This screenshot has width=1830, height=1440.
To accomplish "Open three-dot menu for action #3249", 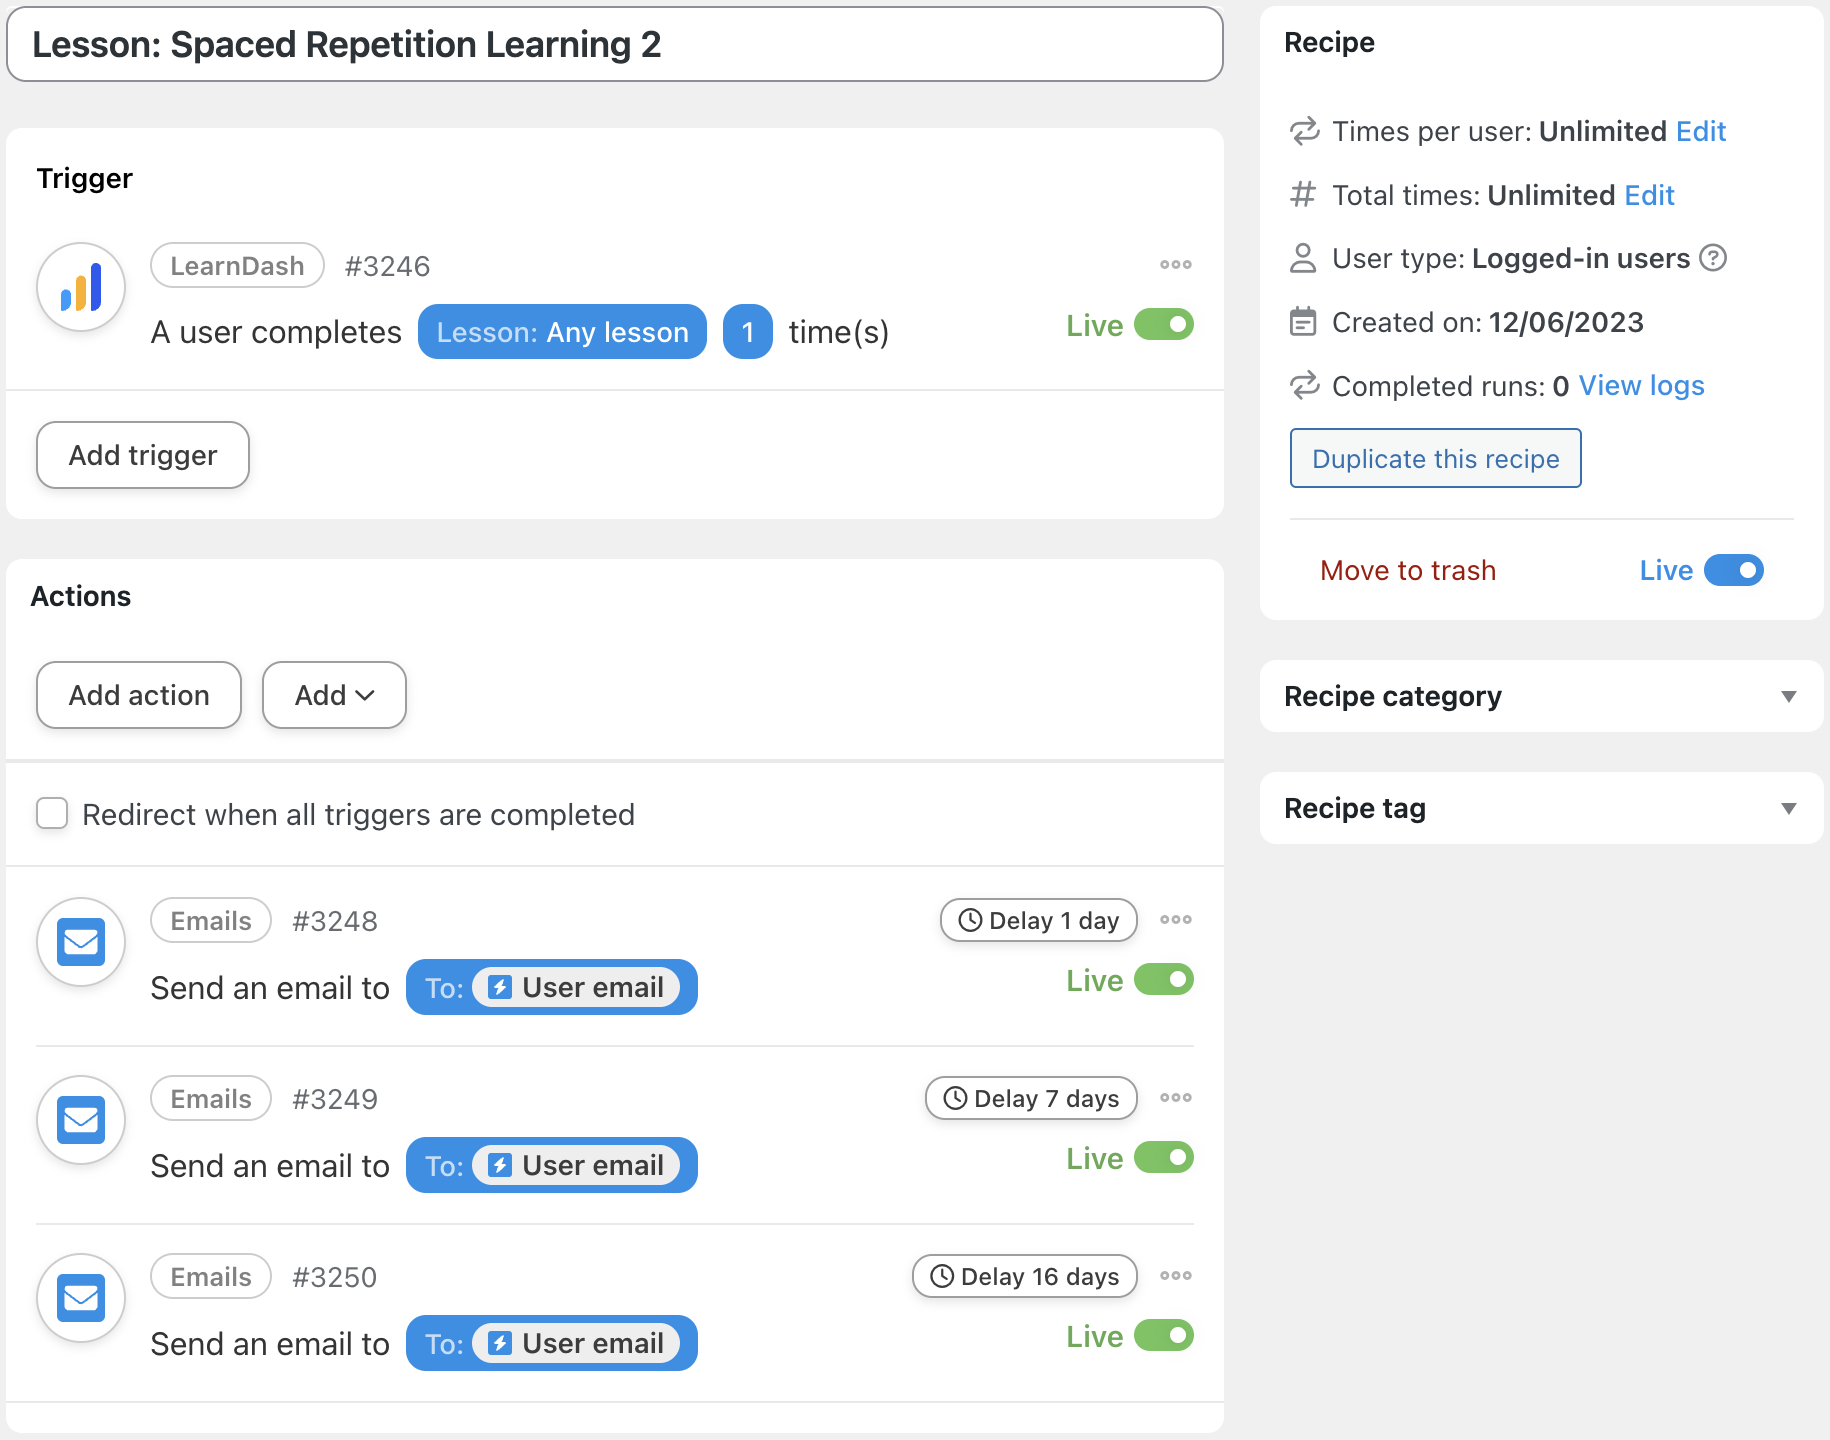I will [1175, 1098].
